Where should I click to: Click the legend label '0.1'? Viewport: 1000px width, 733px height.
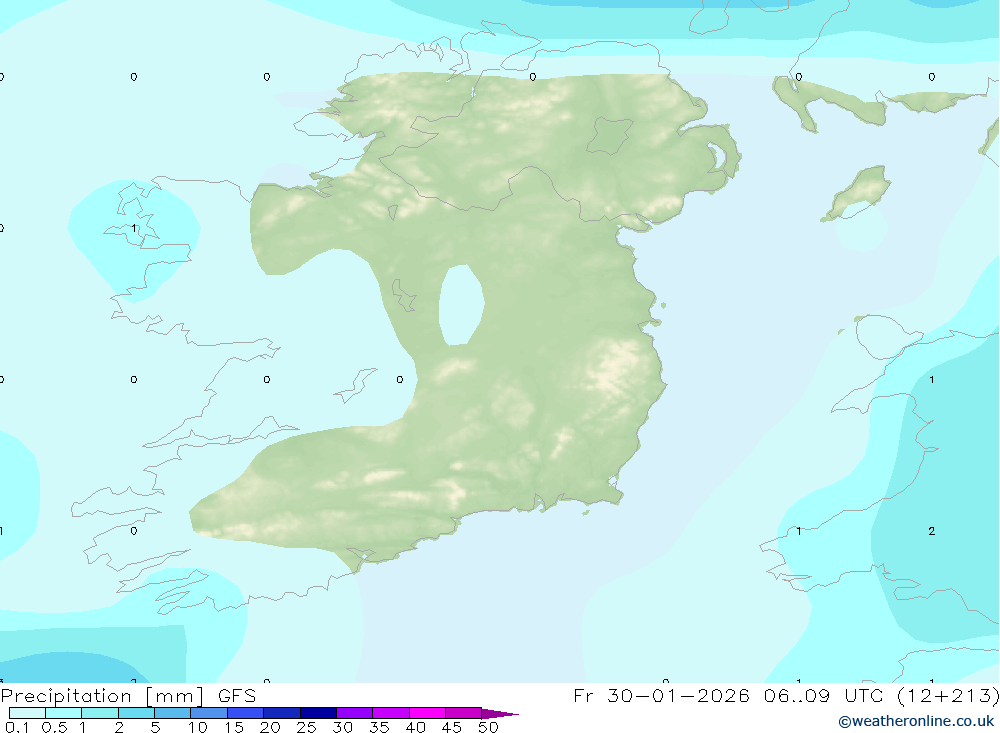[17, 727]
